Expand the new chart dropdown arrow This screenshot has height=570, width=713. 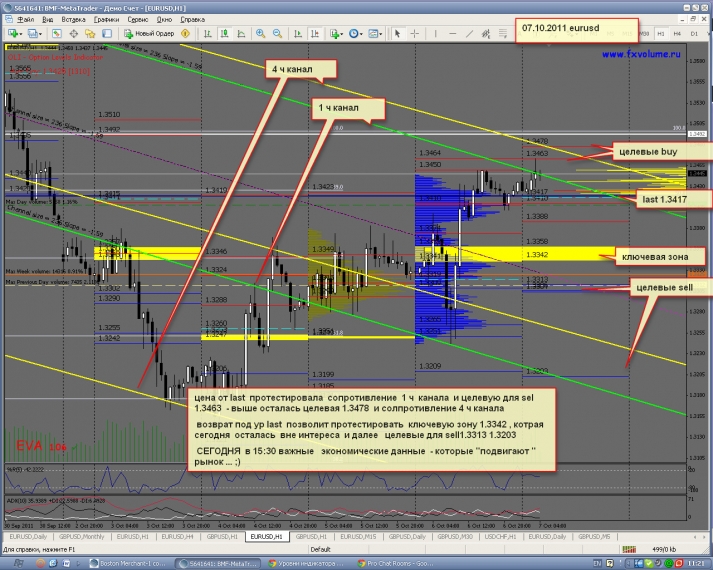click(21, 34)
